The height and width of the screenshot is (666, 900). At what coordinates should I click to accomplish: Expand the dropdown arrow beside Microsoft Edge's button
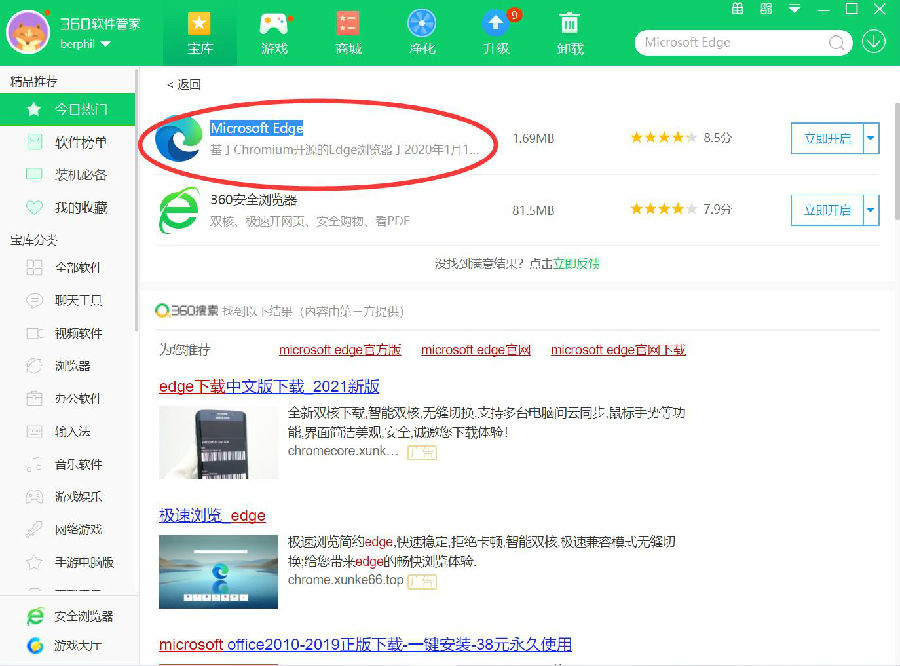[x=871, y=138]
